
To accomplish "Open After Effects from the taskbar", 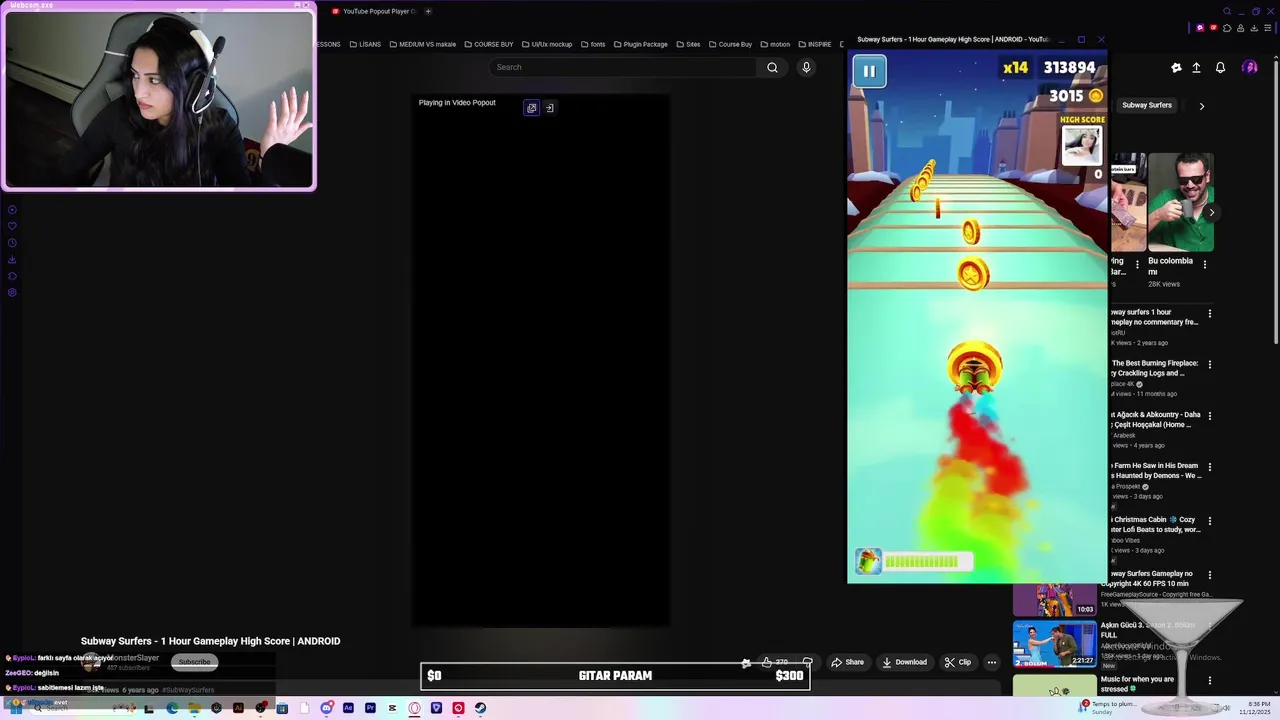I will (x=348, y=708).
